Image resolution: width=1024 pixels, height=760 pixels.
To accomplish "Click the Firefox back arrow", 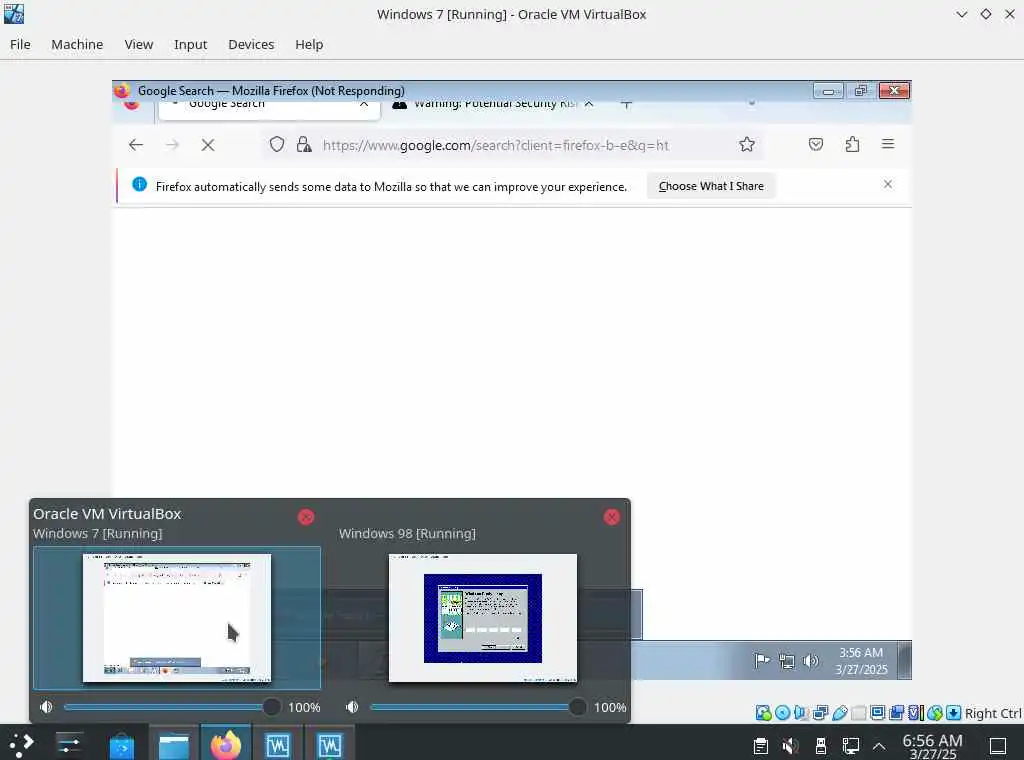I will (136, 145).
